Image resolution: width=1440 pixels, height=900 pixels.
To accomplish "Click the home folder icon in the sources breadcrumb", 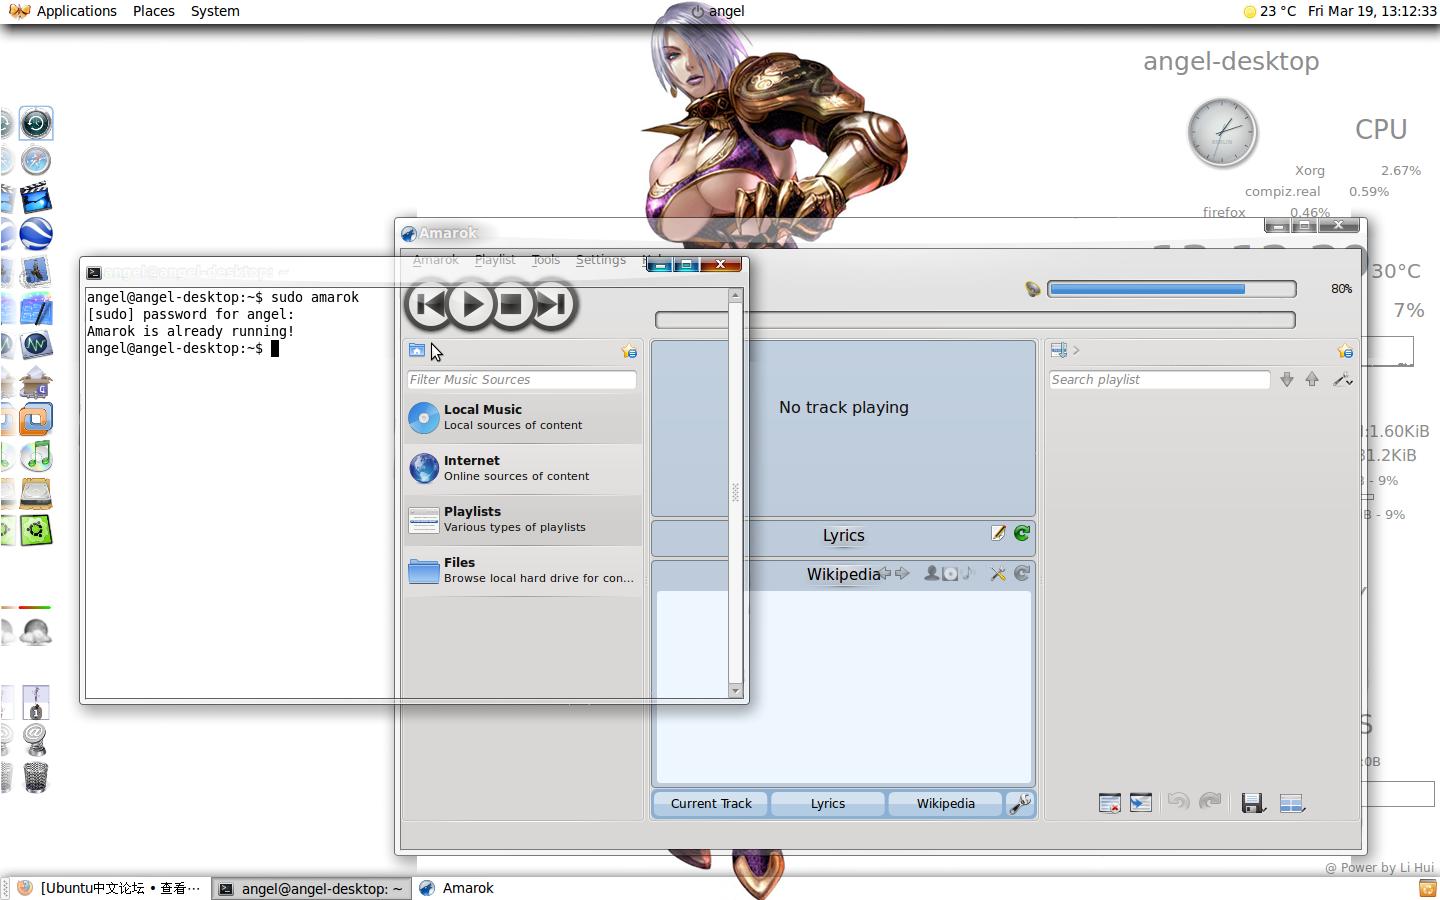I will click(x=417, y=350).
